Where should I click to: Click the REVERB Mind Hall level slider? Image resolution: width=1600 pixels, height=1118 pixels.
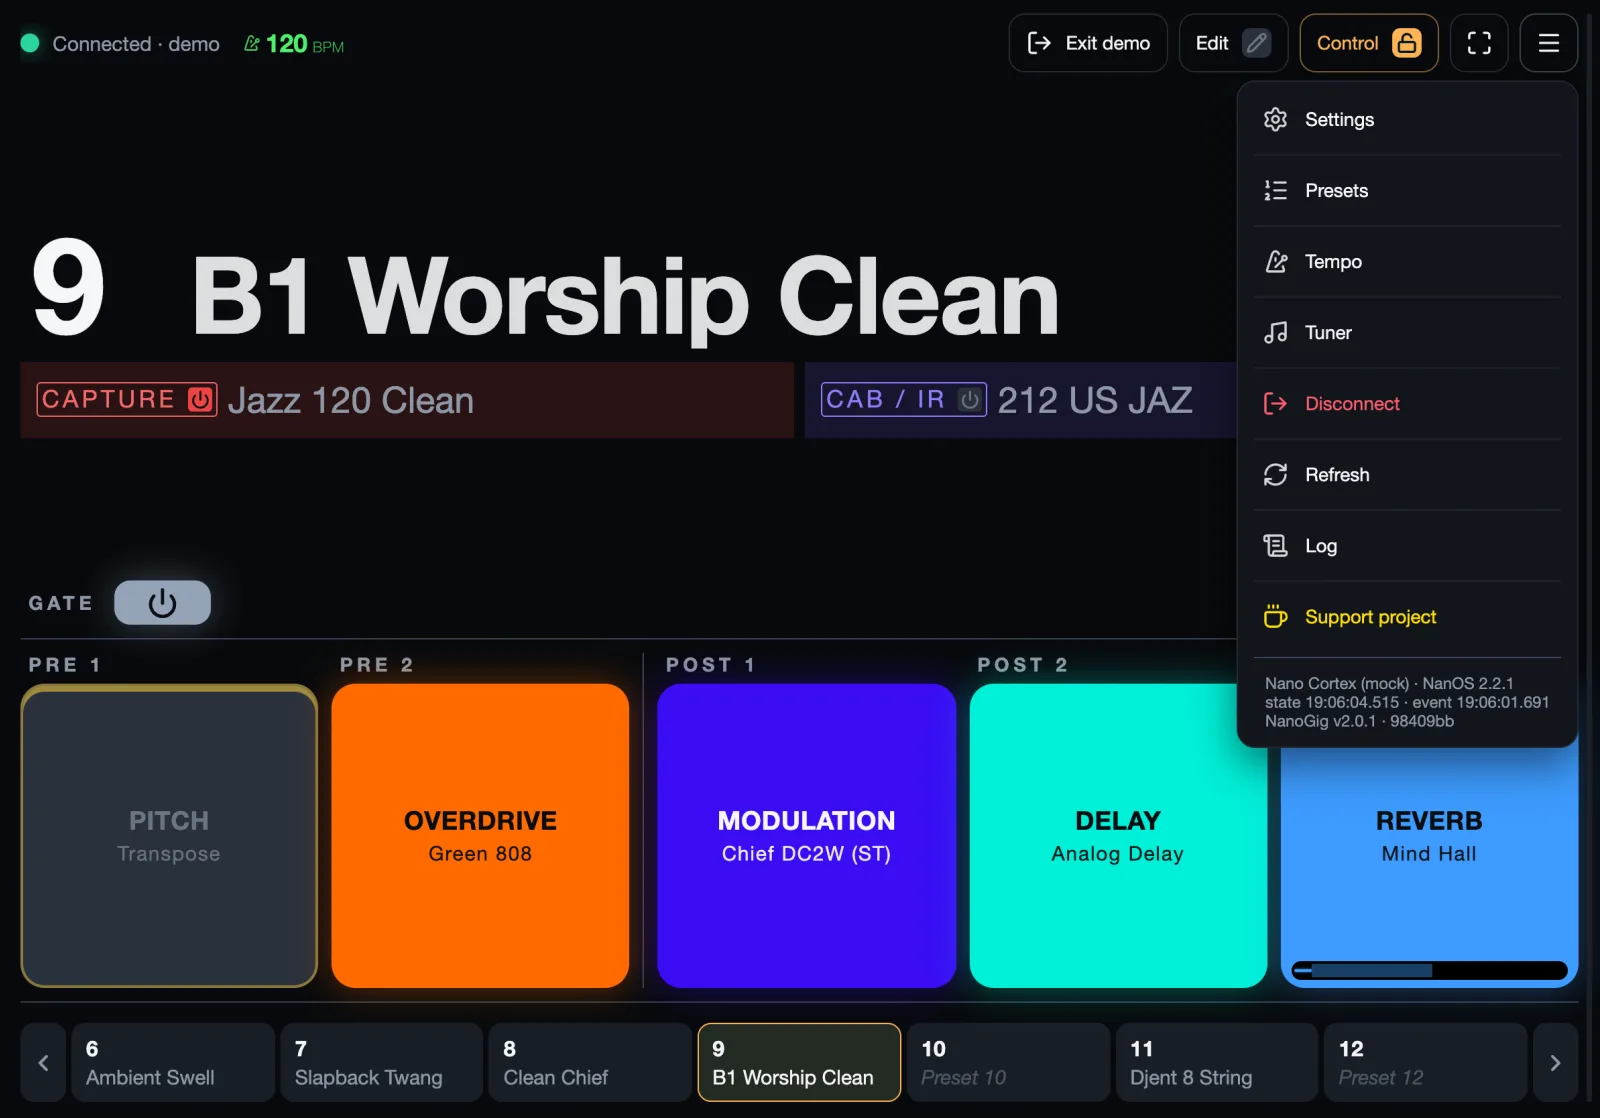click(x=1429, y=970)
